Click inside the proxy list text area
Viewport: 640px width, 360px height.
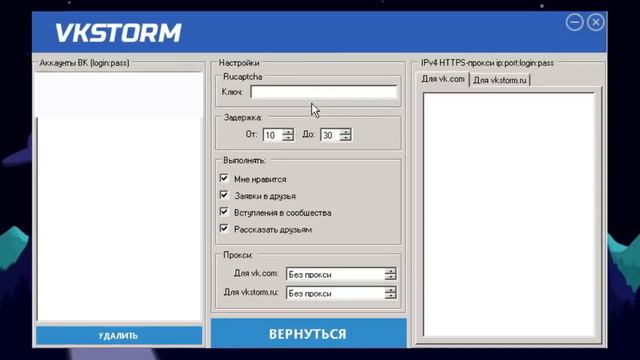[x=509, y=215]
